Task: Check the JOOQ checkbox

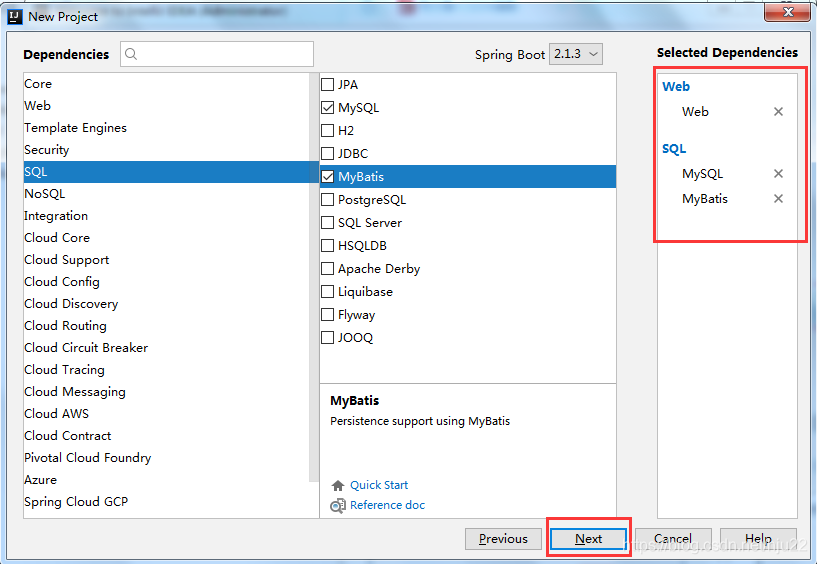Action: (x=327, y=338)
